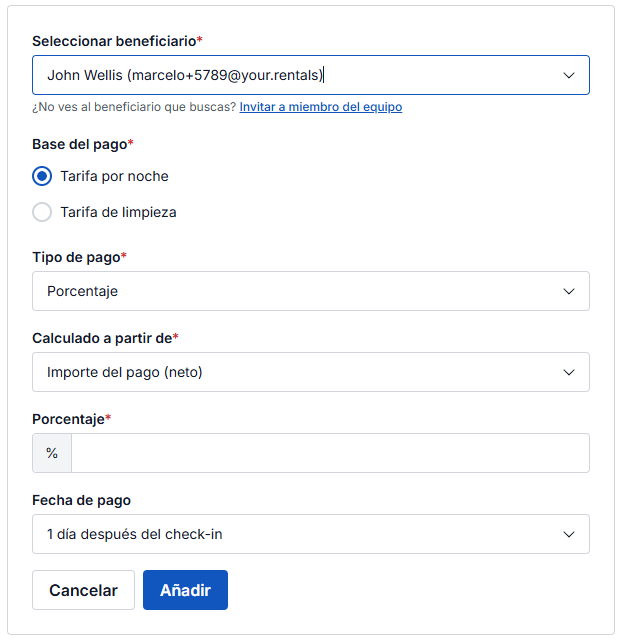Click the chevron arrow in the beneficiary selector
624x643 pixels.
point(569,75)
